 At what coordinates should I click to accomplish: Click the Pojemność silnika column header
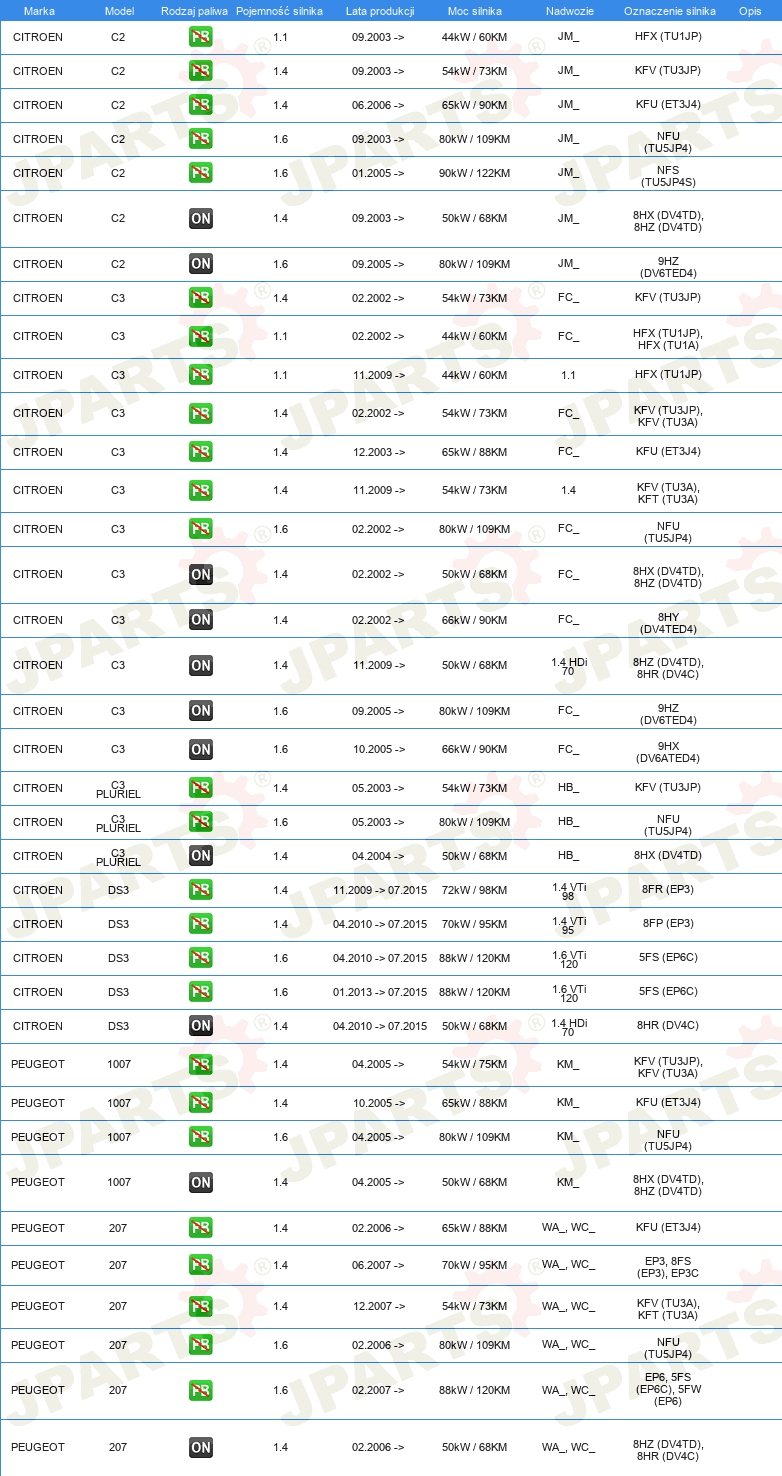pos(280,11)
